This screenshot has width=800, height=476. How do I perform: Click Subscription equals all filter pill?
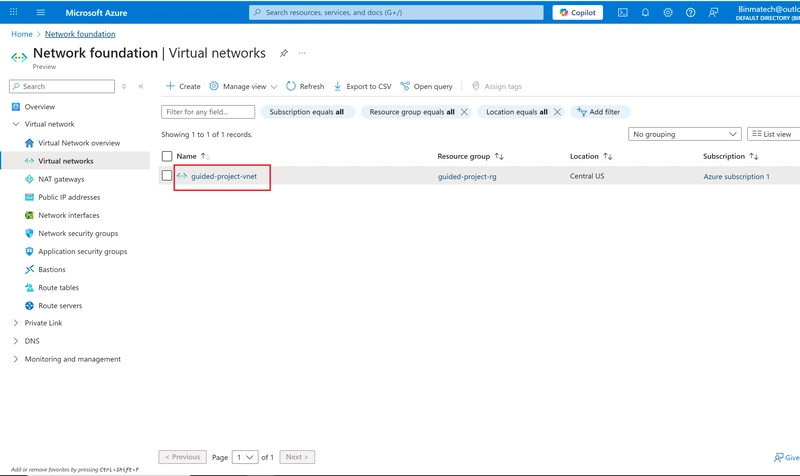[308, 112]
